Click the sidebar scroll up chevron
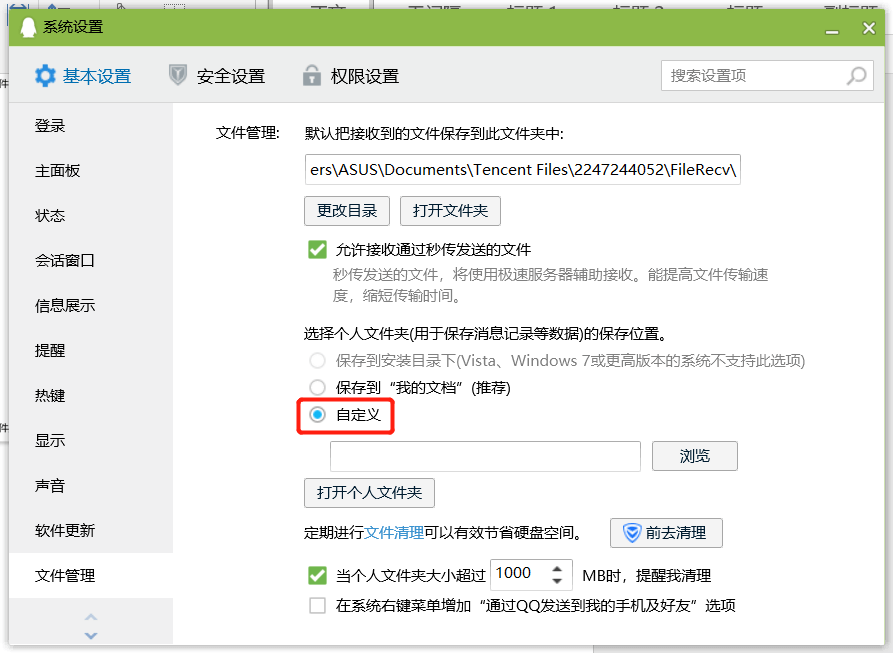The image size is (893, 653). (91, 617)
